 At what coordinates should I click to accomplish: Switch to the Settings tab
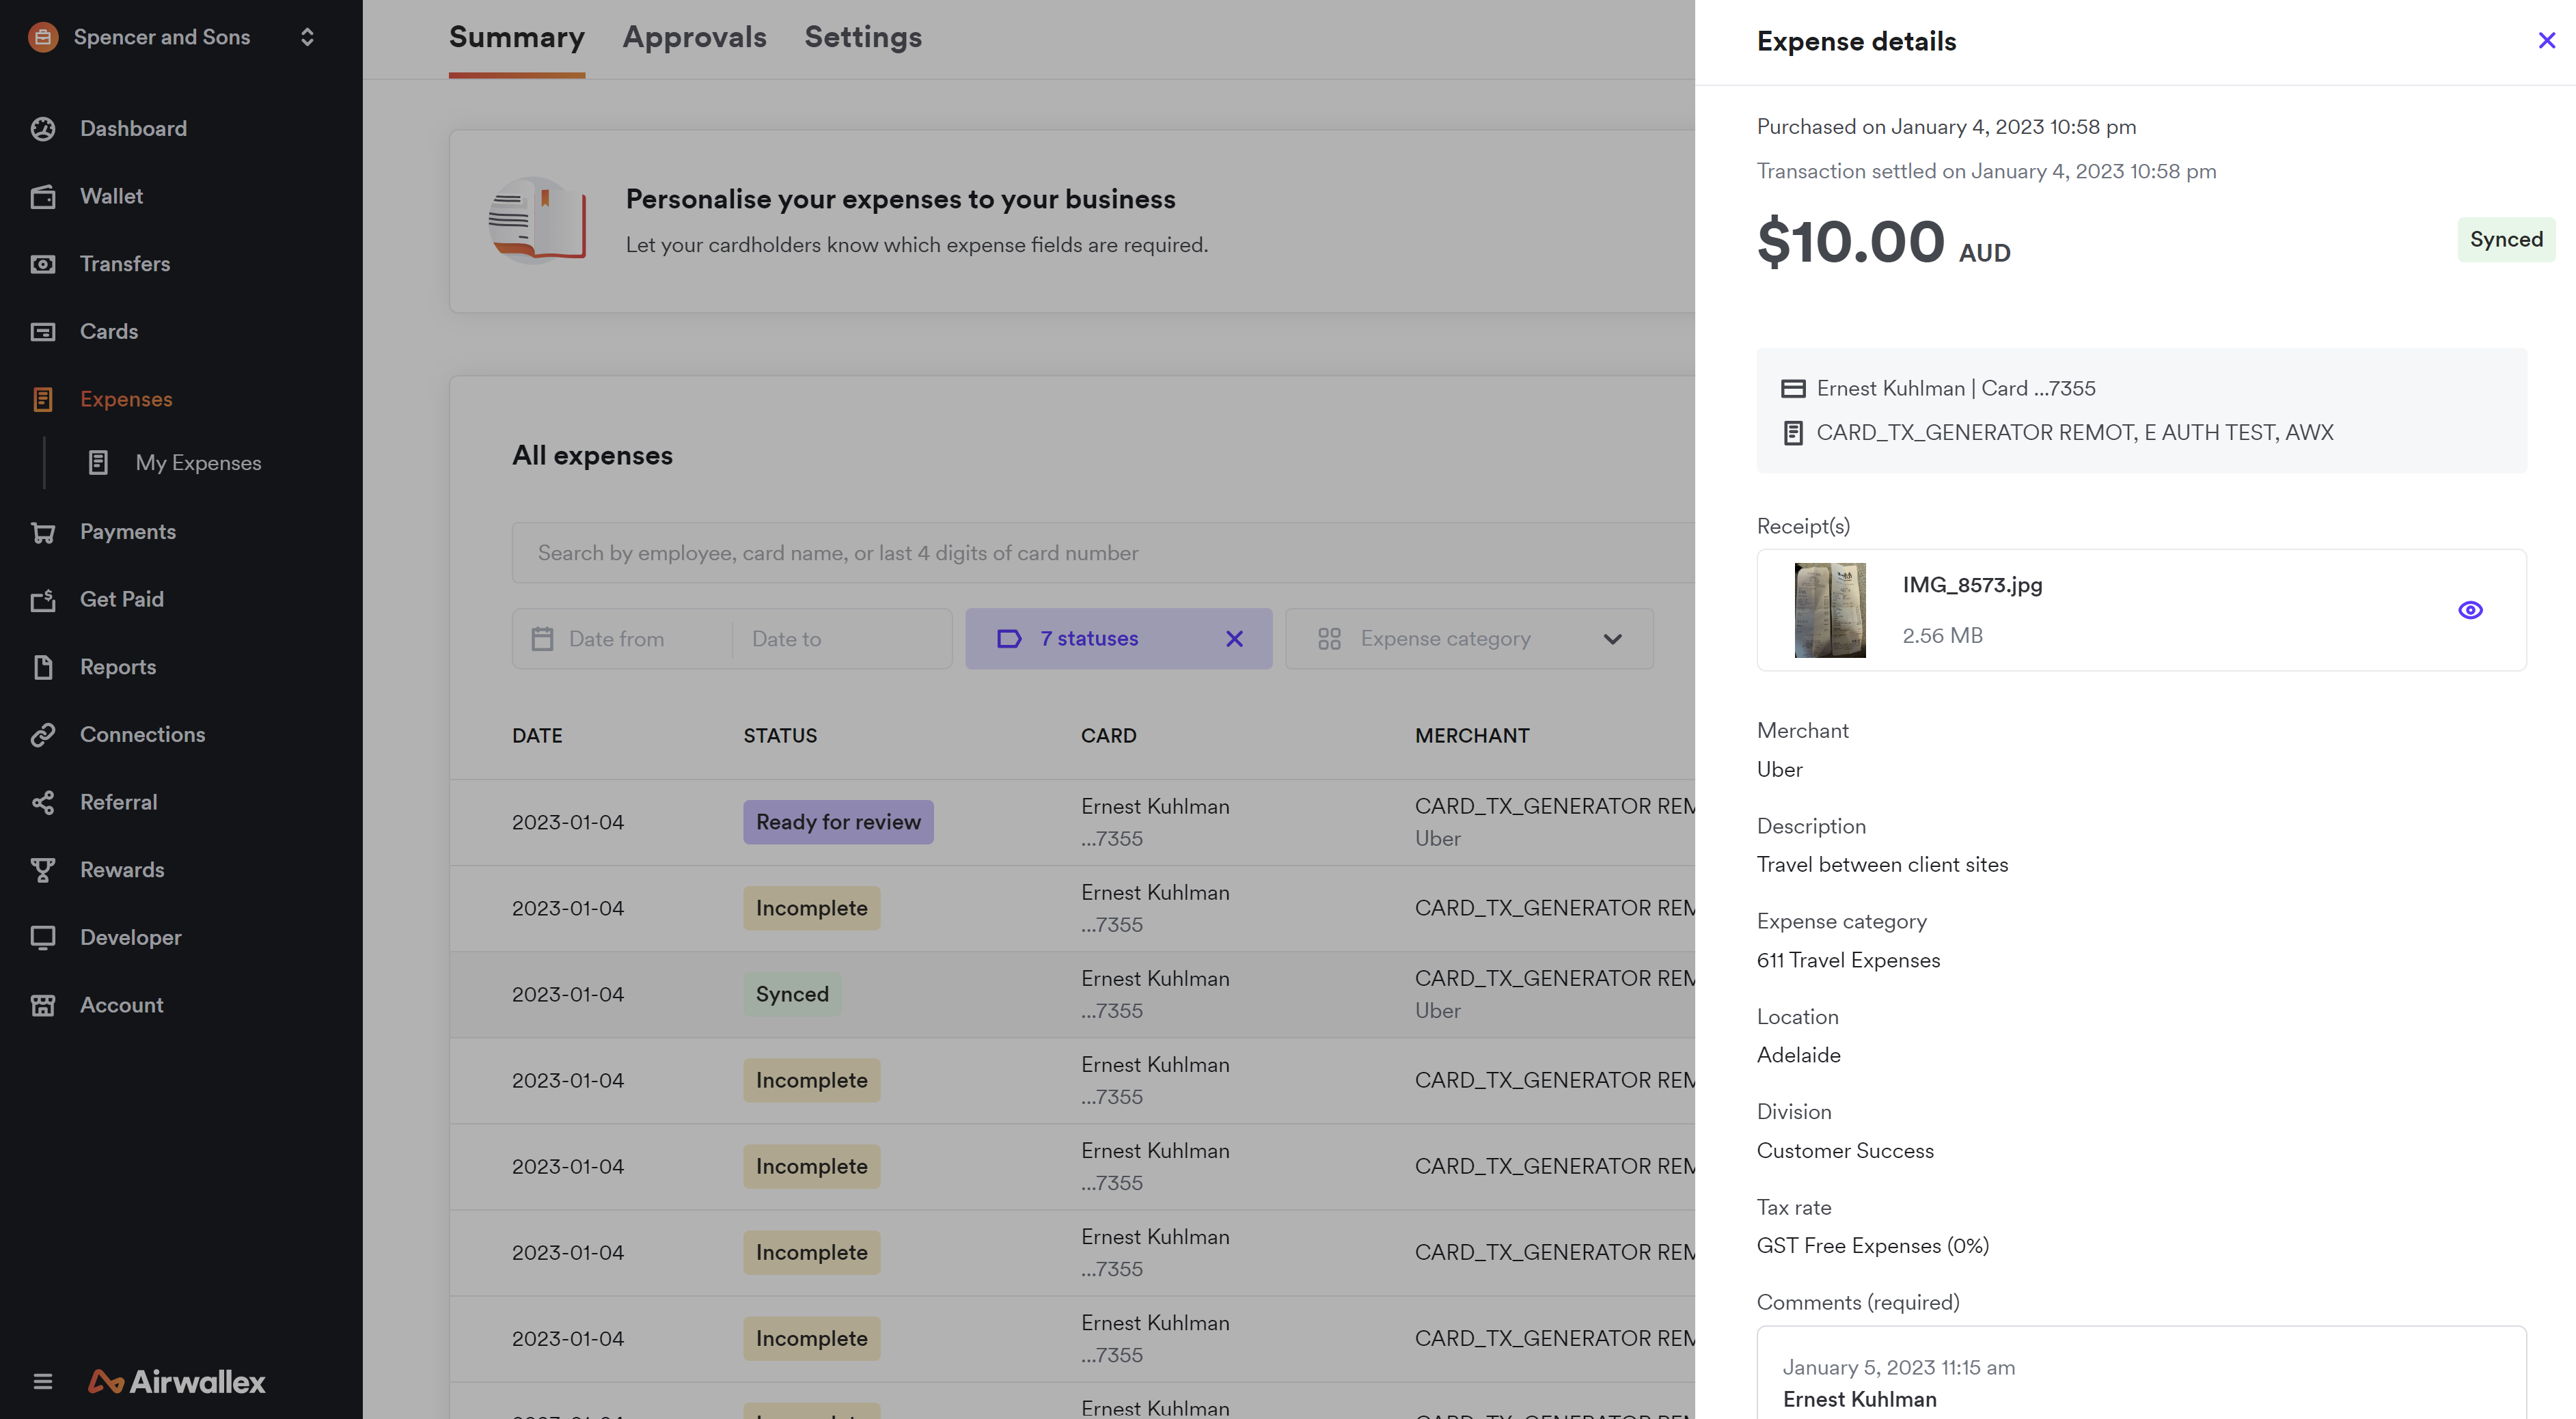click(x=863, y=37)
